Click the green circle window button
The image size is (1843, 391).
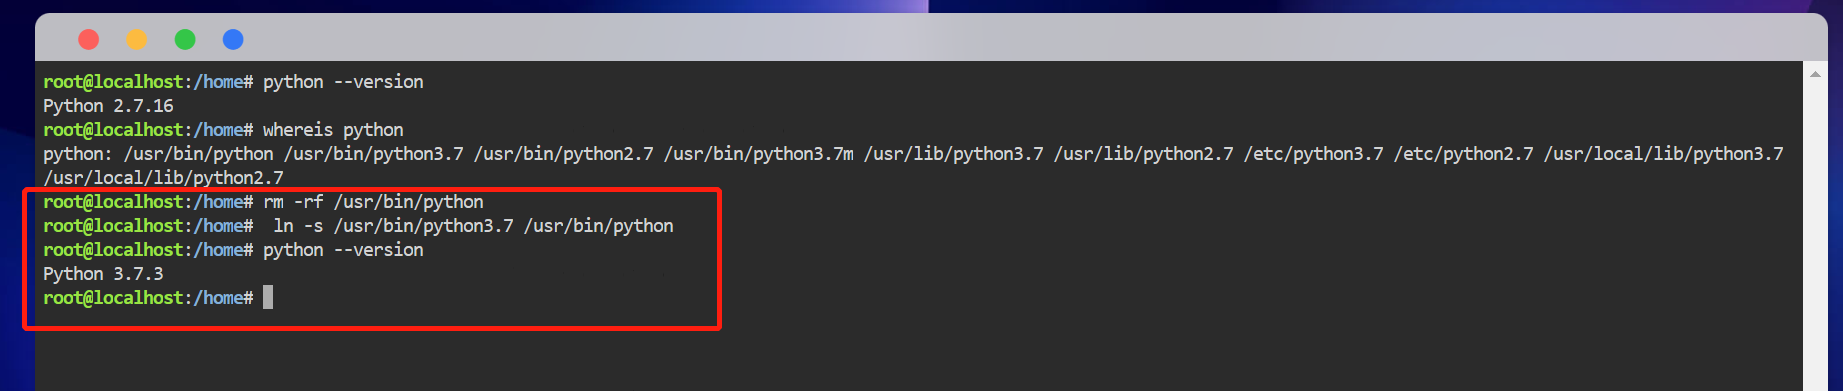coord(185,39)
